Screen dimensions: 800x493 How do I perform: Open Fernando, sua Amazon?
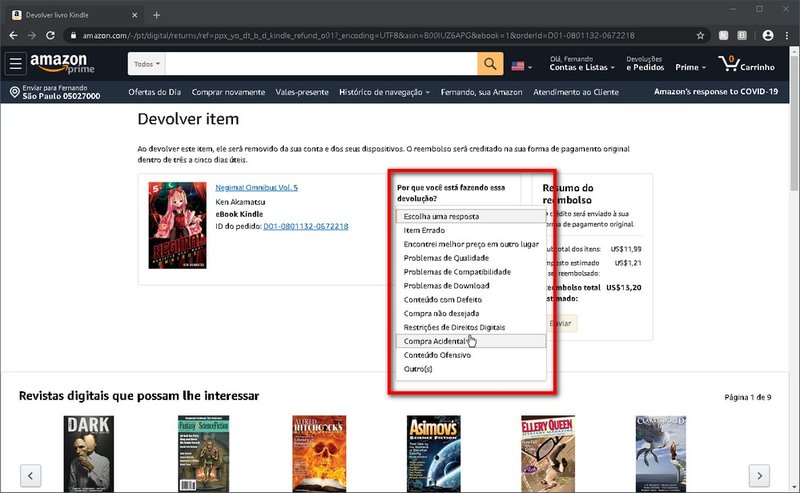pos(481,92)
